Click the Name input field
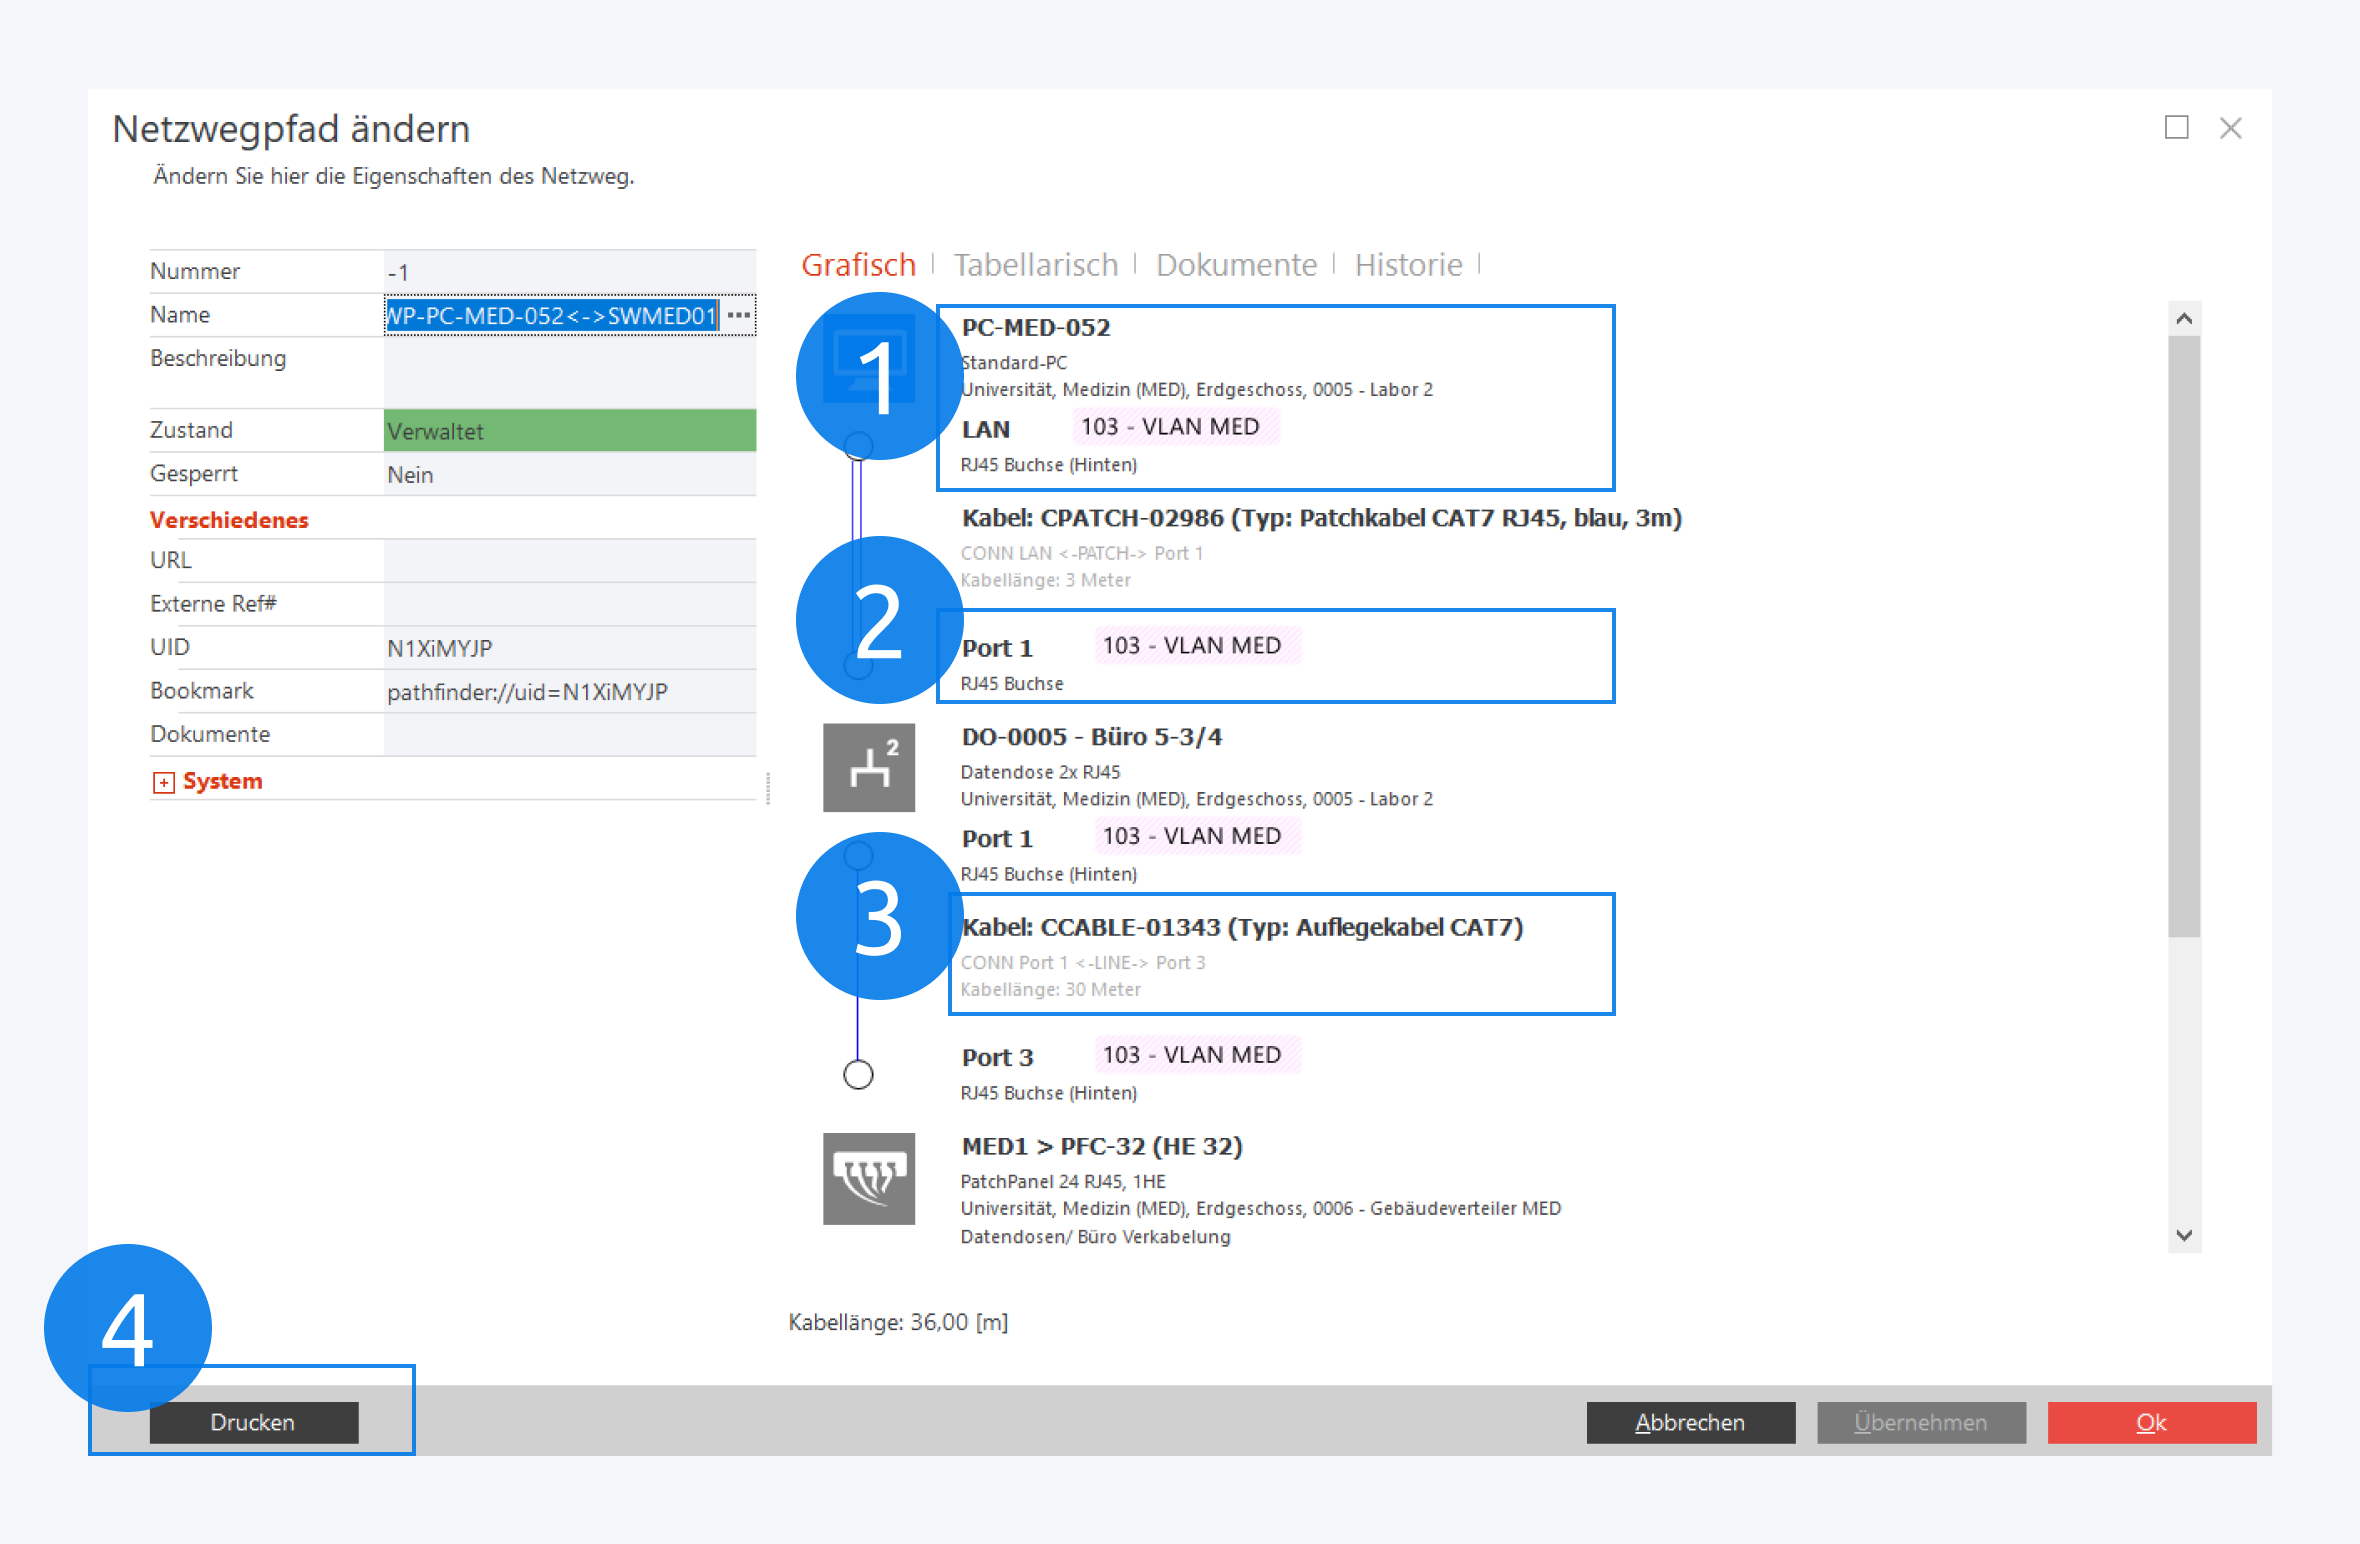 tap(551, 316)
